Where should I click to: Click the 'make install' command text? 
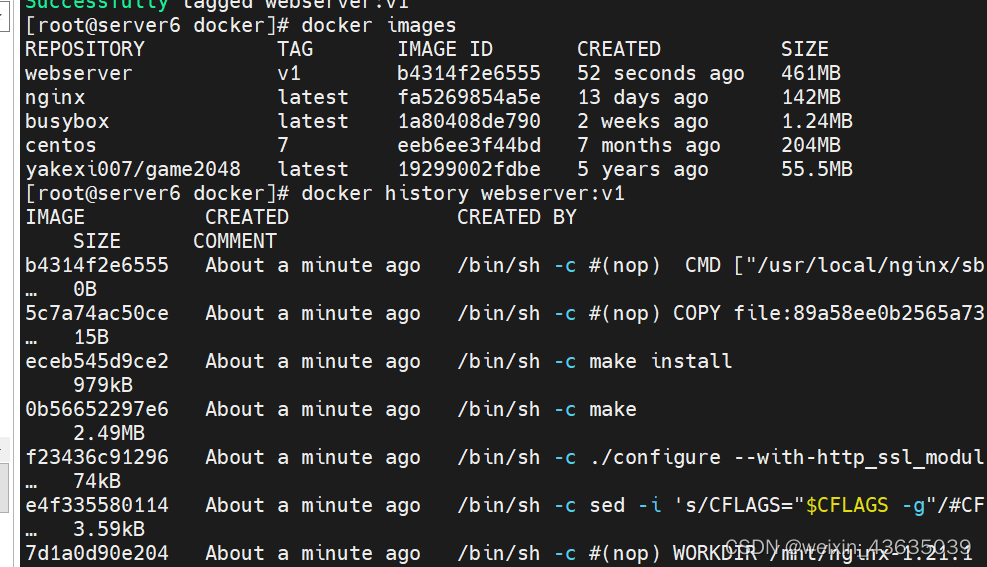click(661, 361)
